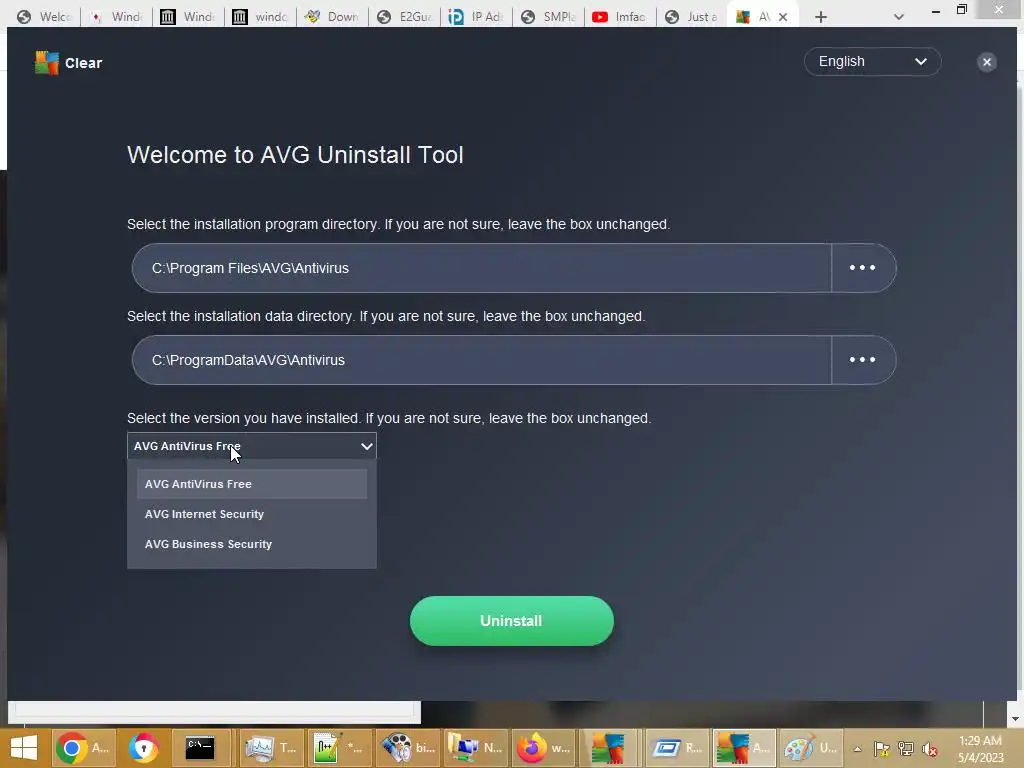The image size is (1024, 768).
Task: Open the active AVG Clear taskbar item
Action: click(x=744, y=748)
